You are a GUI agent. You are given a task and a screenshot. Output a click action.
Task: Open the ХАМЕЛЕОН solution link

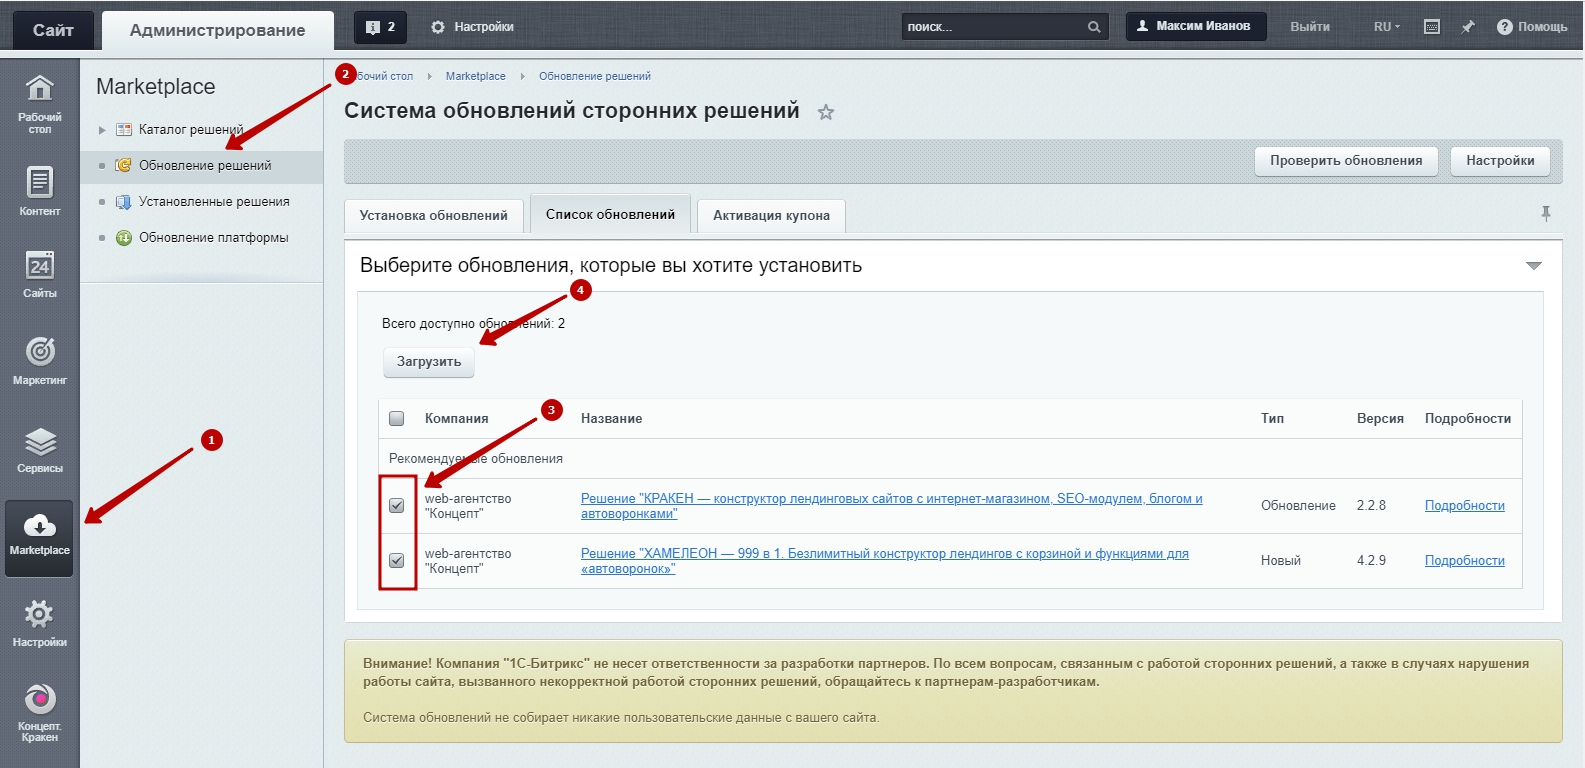884,561
